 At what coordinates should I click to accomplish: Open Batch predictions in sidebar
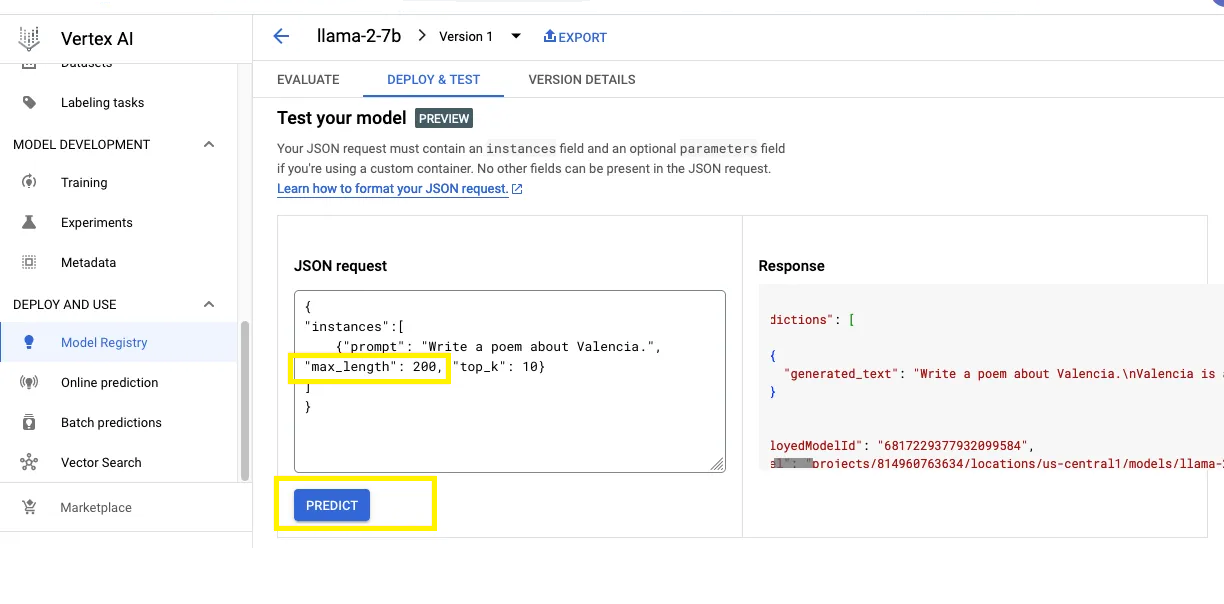coord(111,422)
